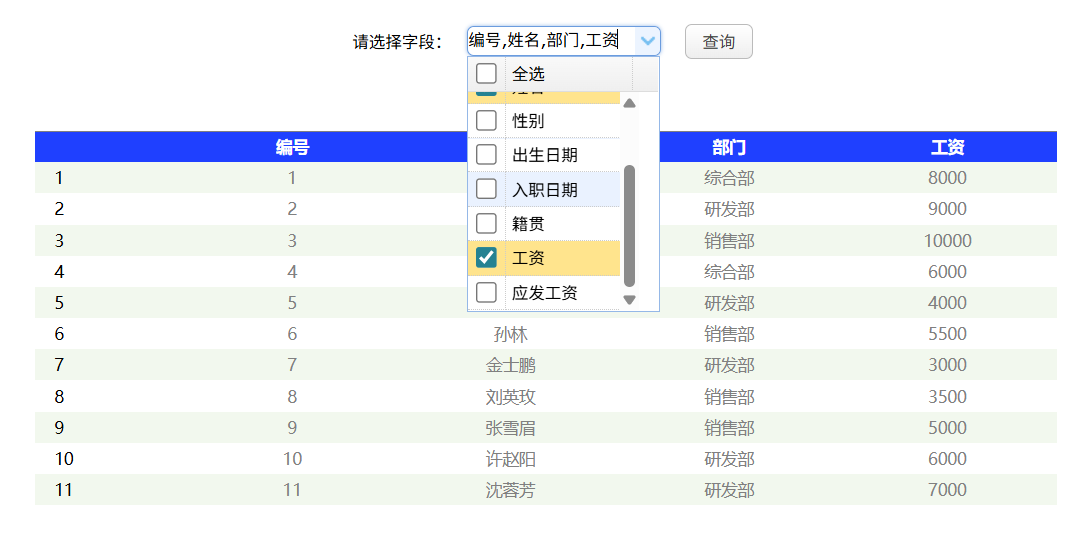Click 销售部 in row 6

click(x=729, y=334)
